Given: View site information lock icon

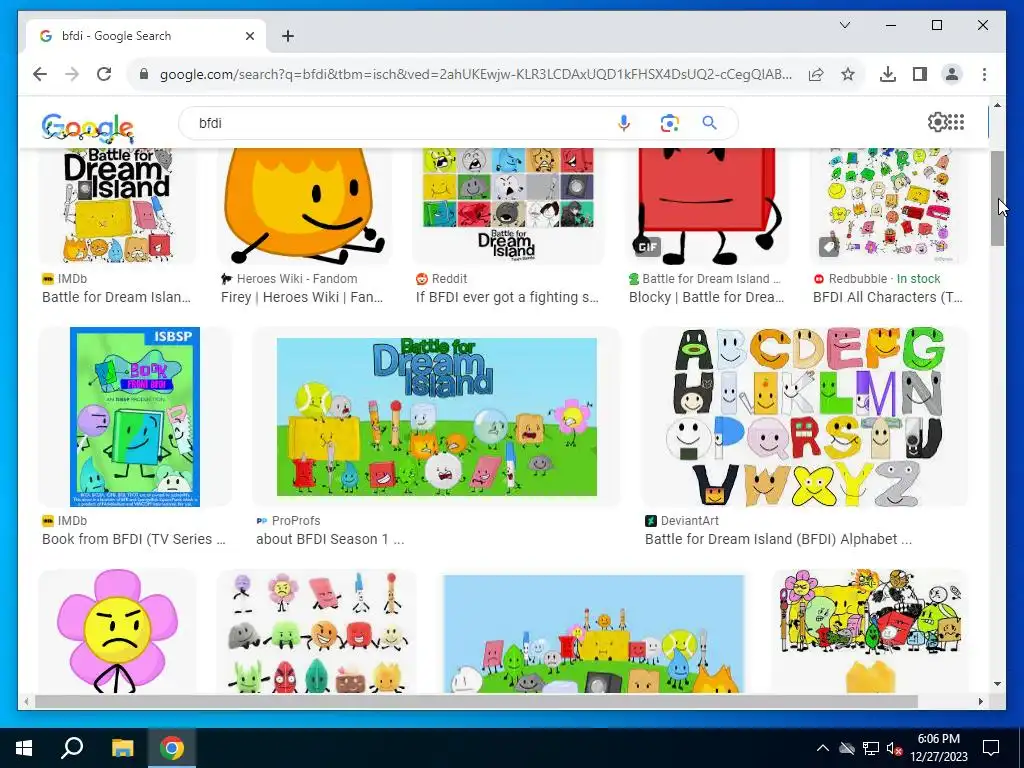Looking at the screenshot, I should click(x=144, y=74).
